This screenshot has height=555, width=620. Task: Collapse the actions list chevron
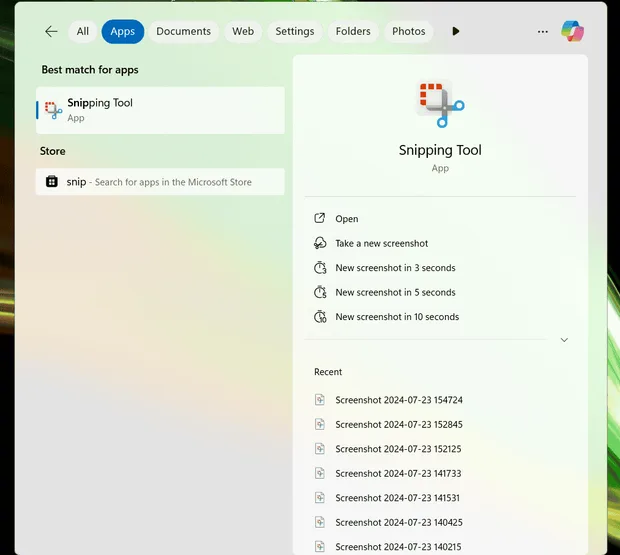(564, 340)
